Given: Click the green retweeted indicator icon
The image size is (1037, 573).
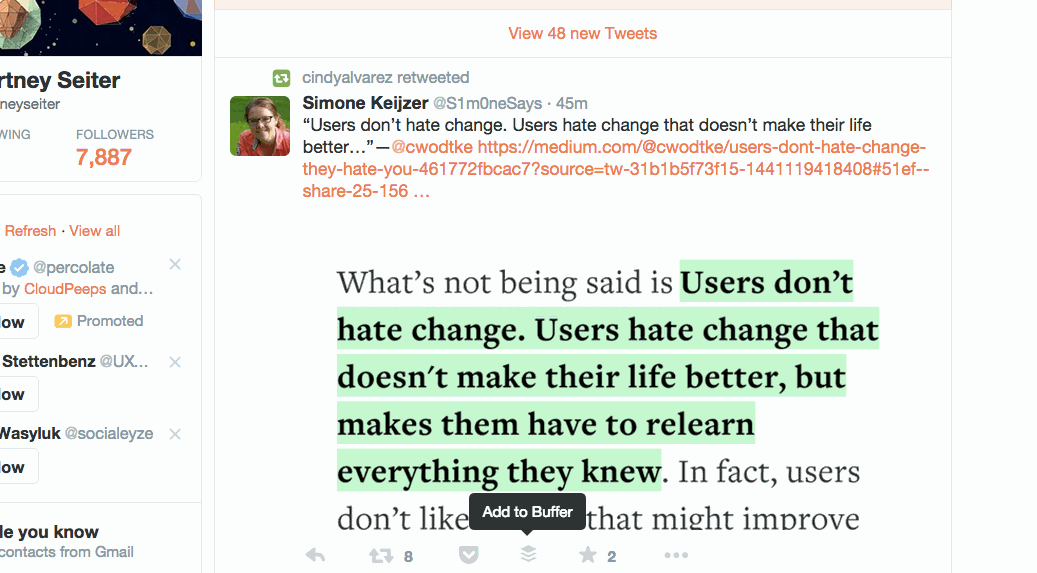Looking at the screenshot, I should click(x=281, y=78).
